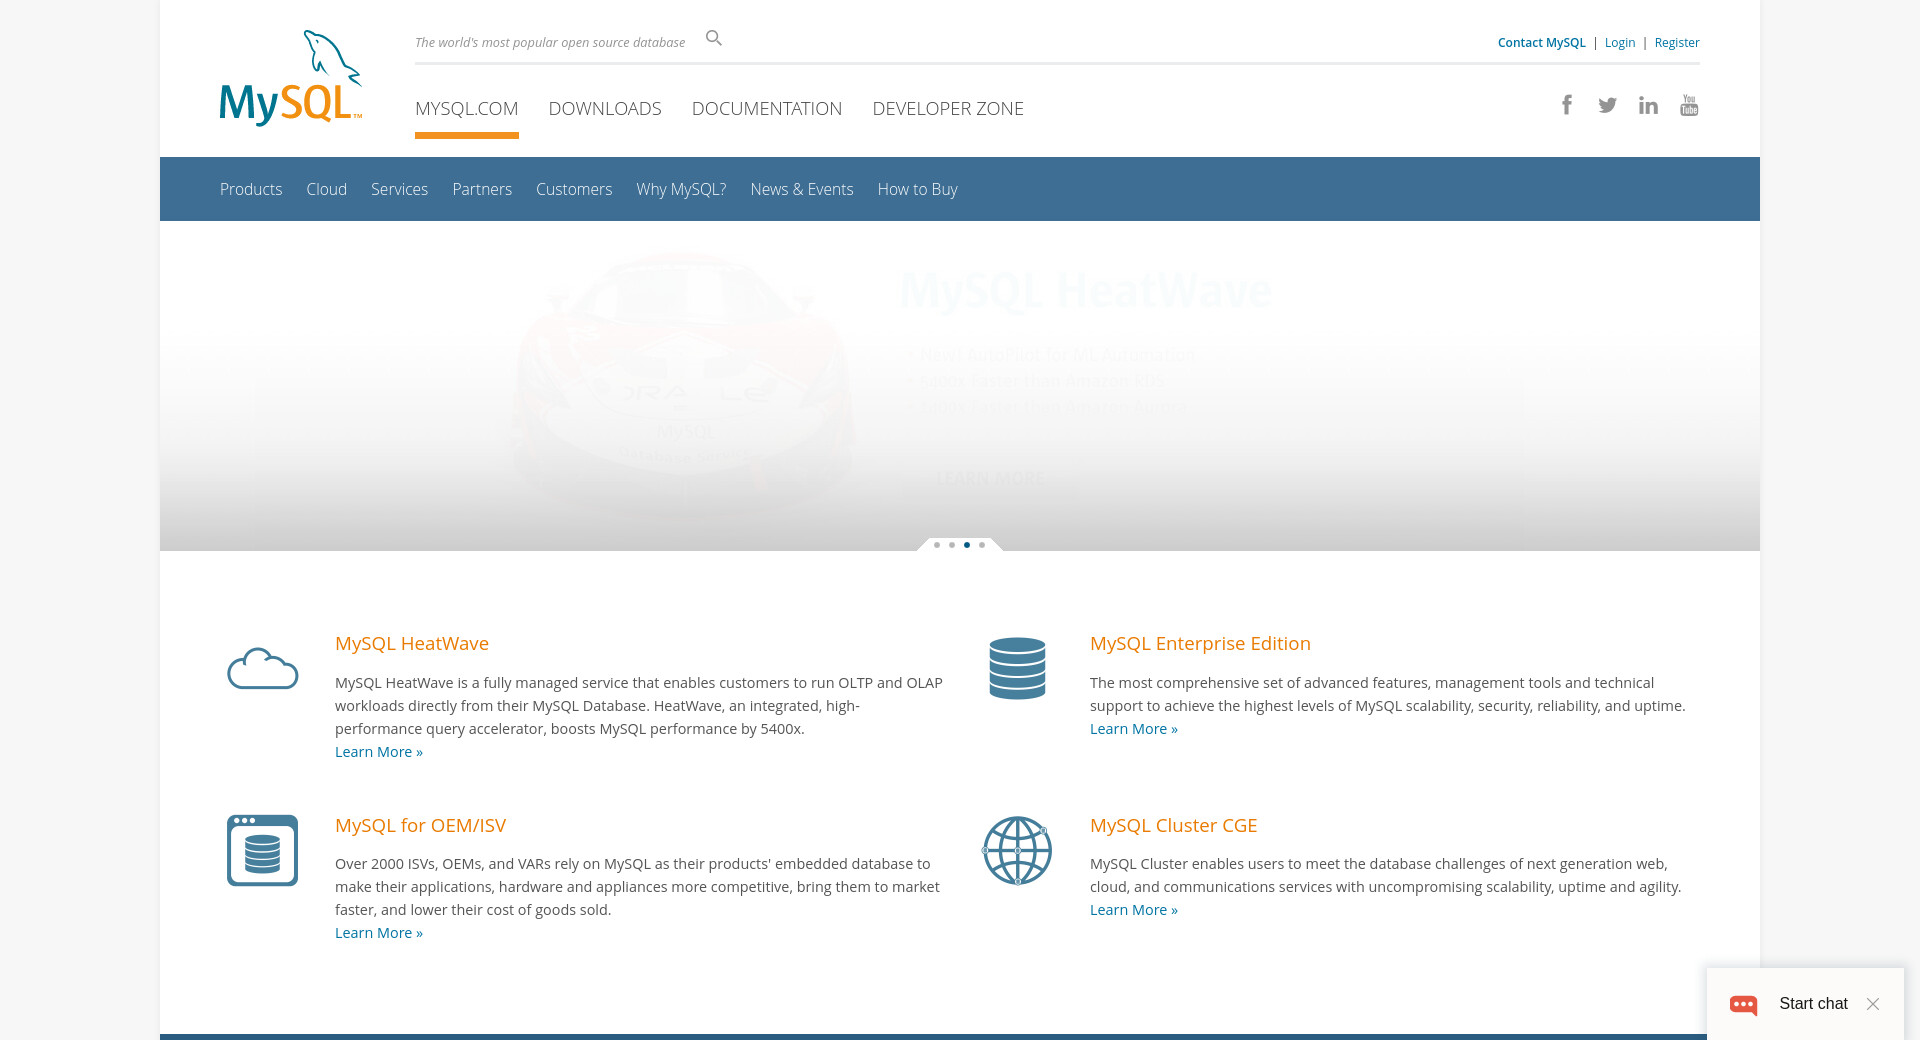Open the Login link
Image resolution: width=1920 pixels, height=1040 pixels.
pos(1619,42)
